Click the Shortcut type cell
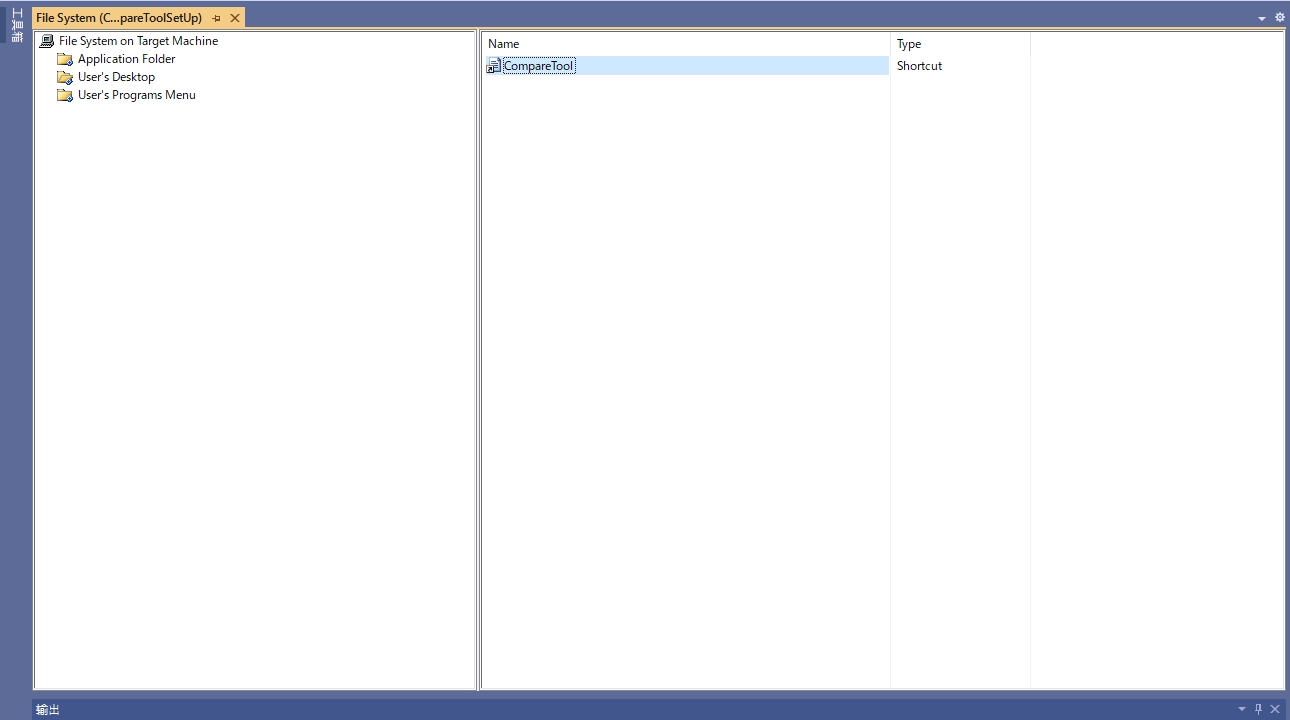 click(x=919, y=66)
